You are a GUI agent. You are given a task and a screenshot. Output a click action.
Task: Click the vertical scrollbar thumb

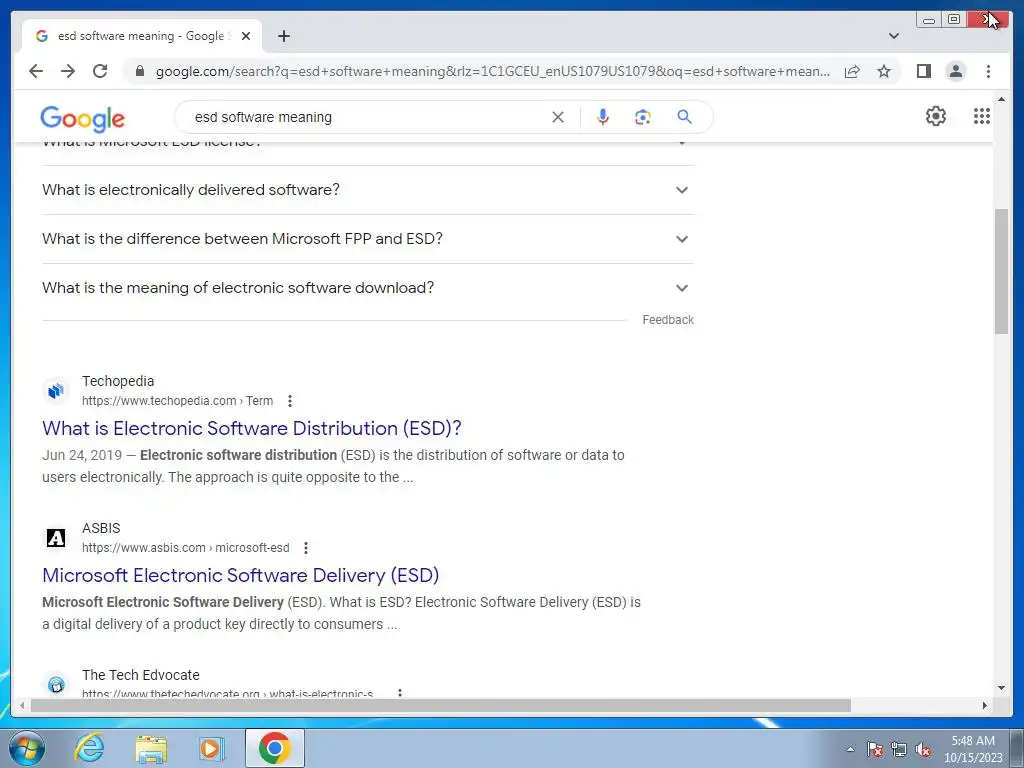pyautogui.click(x=1001, y=271)
